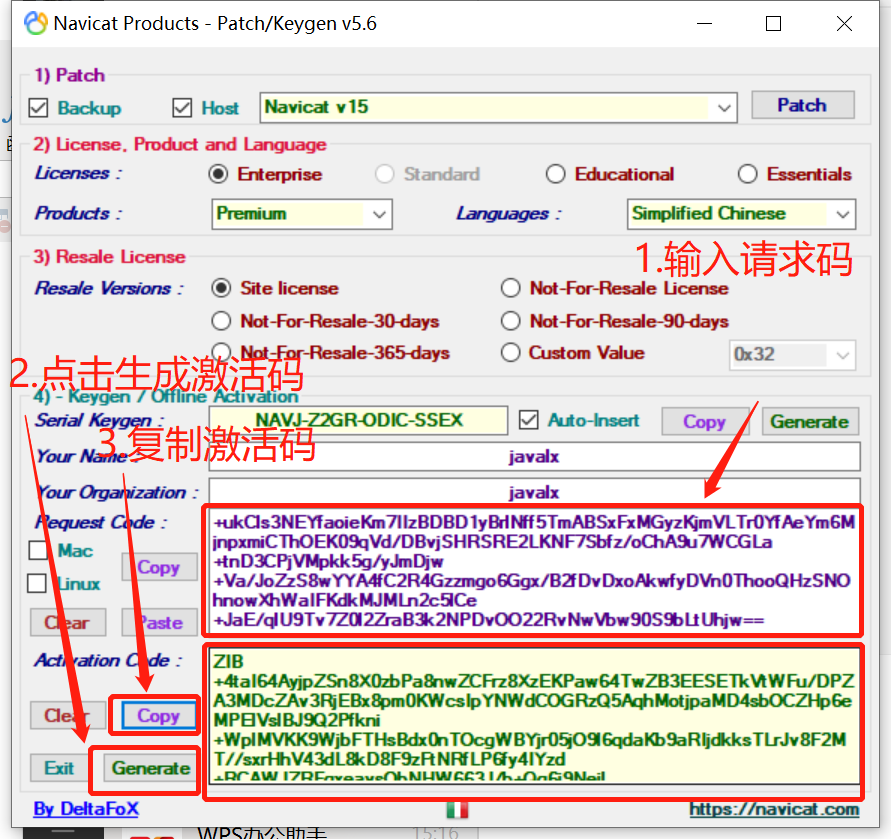Screen dimensions: 891x839
Task: Paste into the request code box
Action: click(x=160, y=622)
